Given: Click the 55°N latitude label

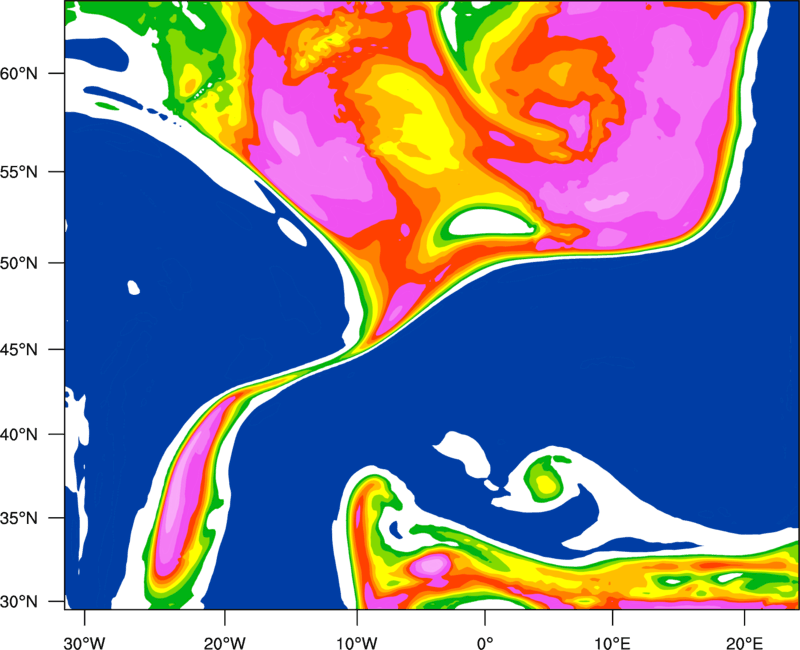Looking at the screenshot, I should (19, 172).
